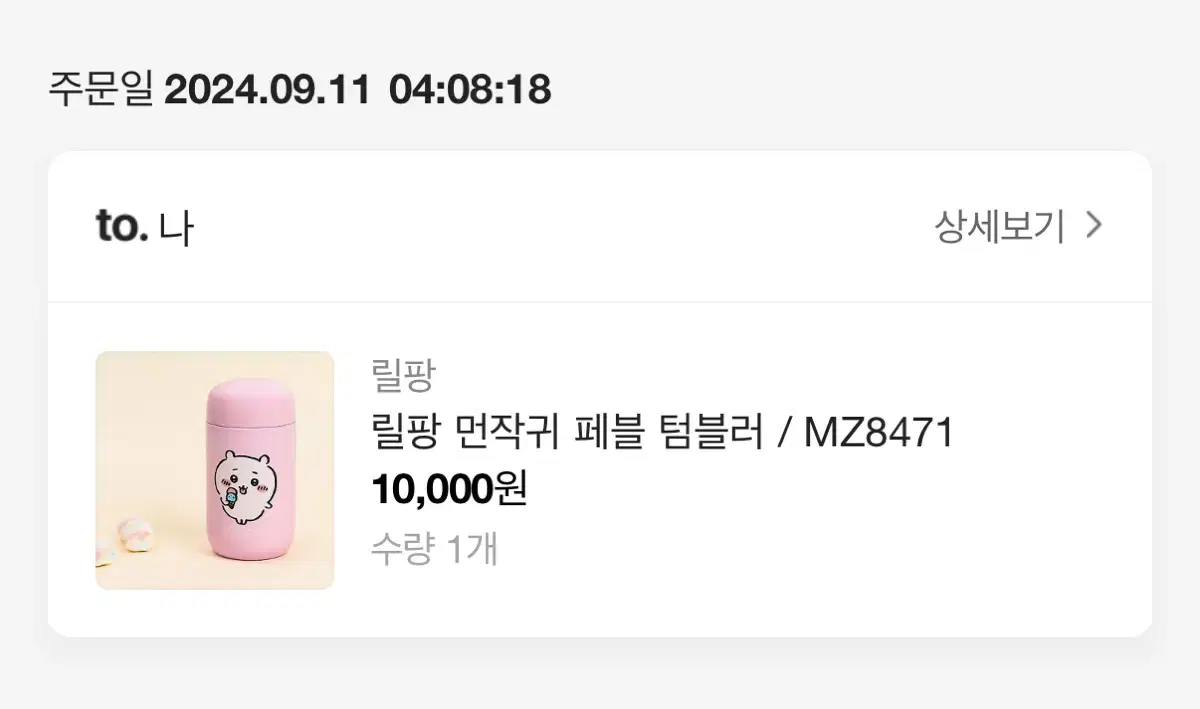
Task: Select the order time 04:08:18
Action: coord(470,91)
